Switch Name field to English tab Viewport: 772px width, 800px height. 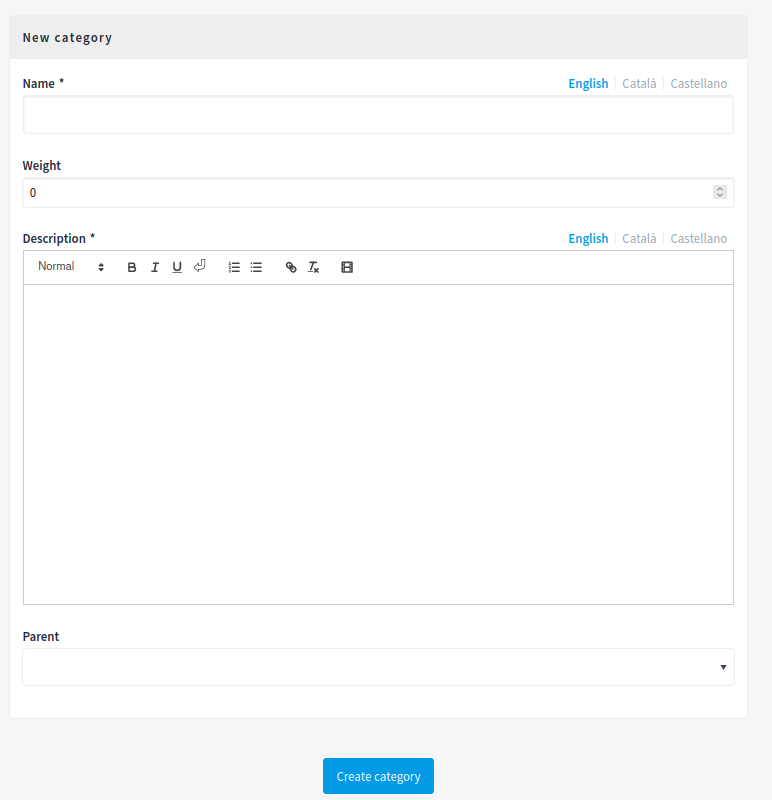coord(588,84)
